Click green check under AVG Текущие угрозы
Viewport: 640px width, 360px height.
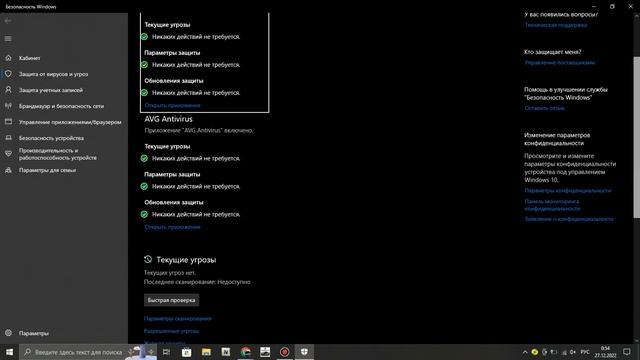144,158
